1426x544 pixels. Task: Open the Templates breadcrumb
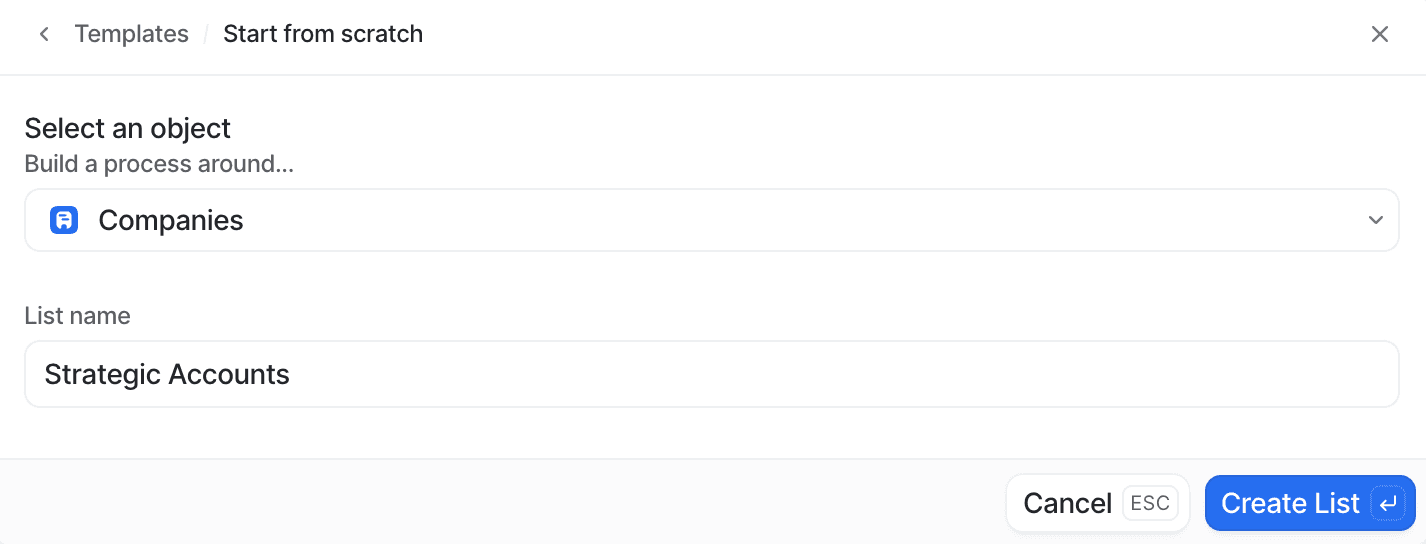[131, 34]
